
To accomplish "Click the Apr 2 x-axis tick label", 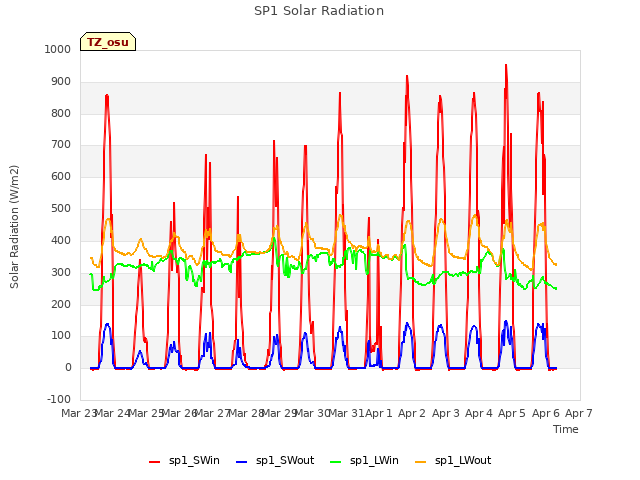I will point(412,413).
